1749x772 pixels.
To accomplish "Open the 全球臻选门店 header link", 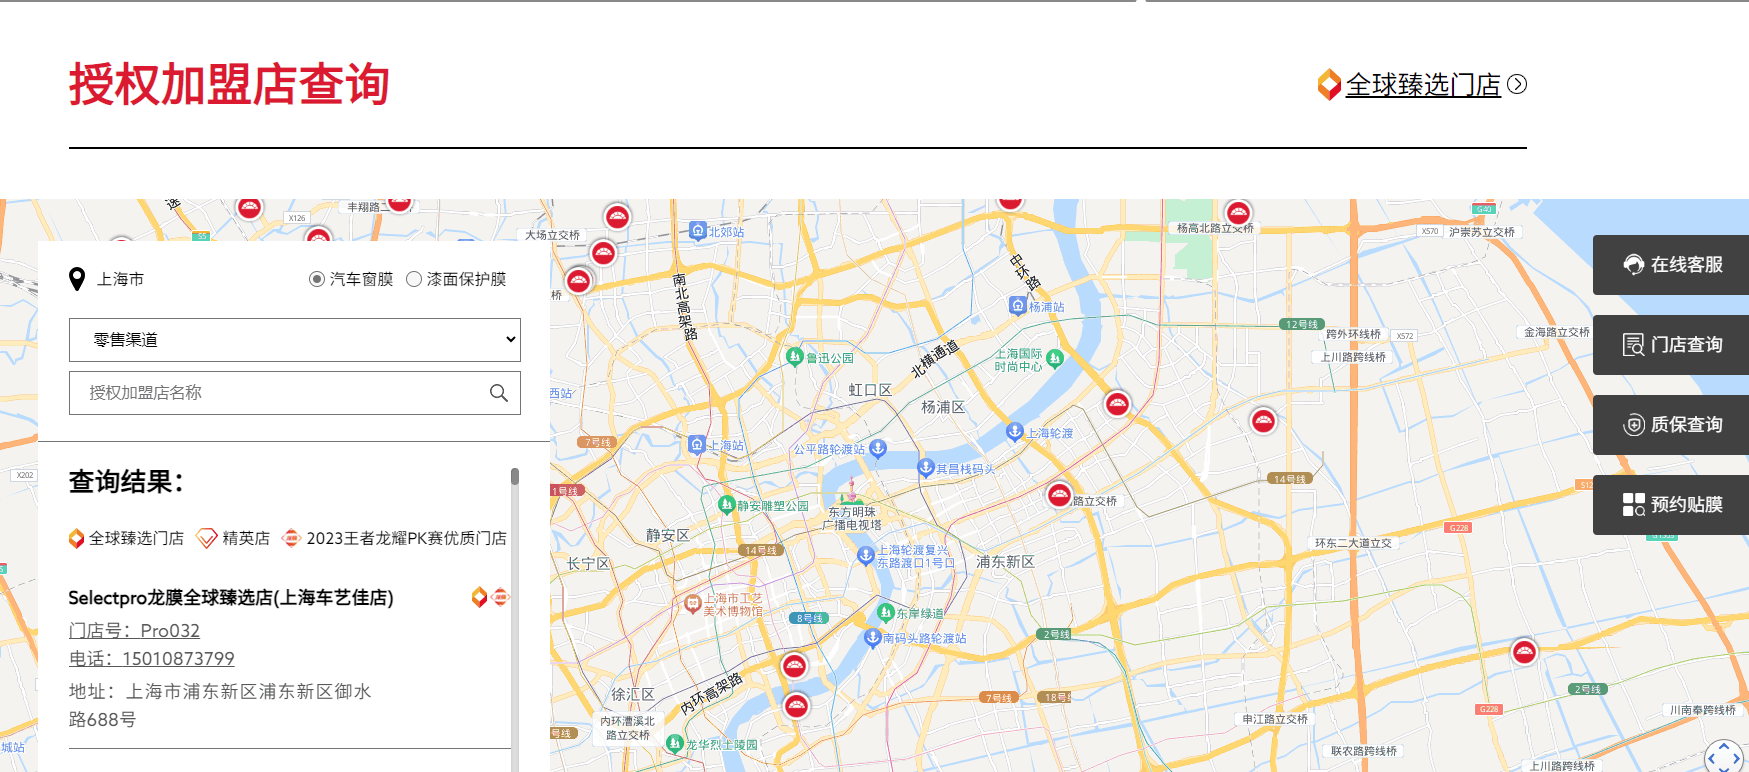I will click(1422, 85).
